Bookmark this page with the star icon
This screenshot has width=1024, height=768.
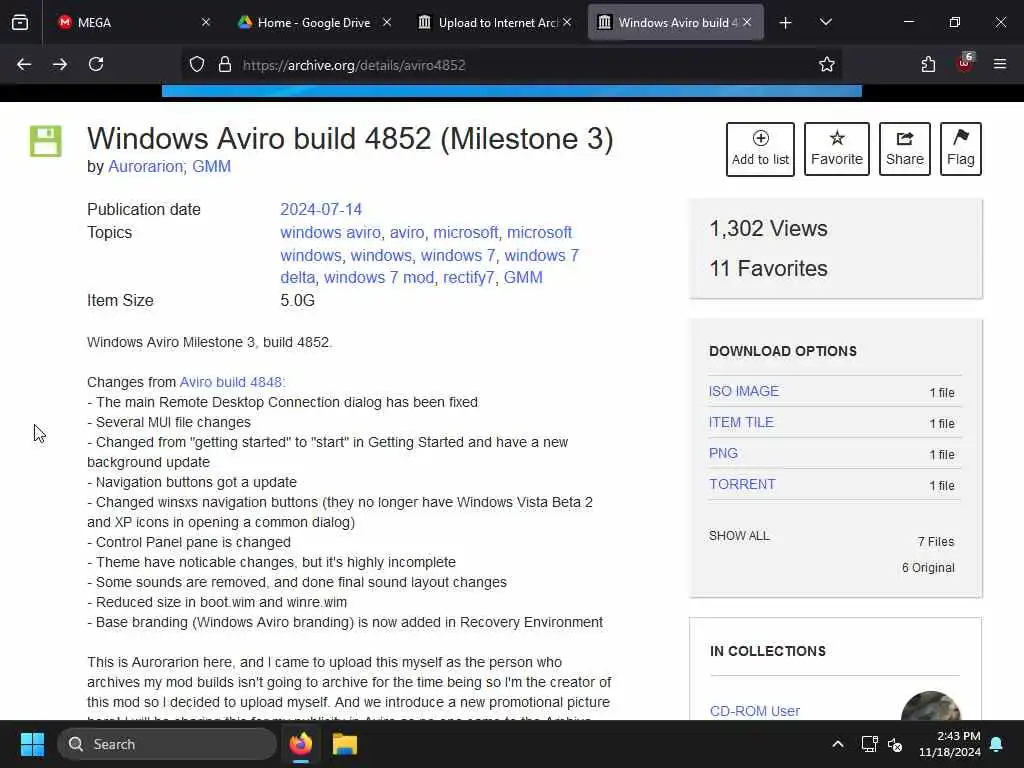827,64
